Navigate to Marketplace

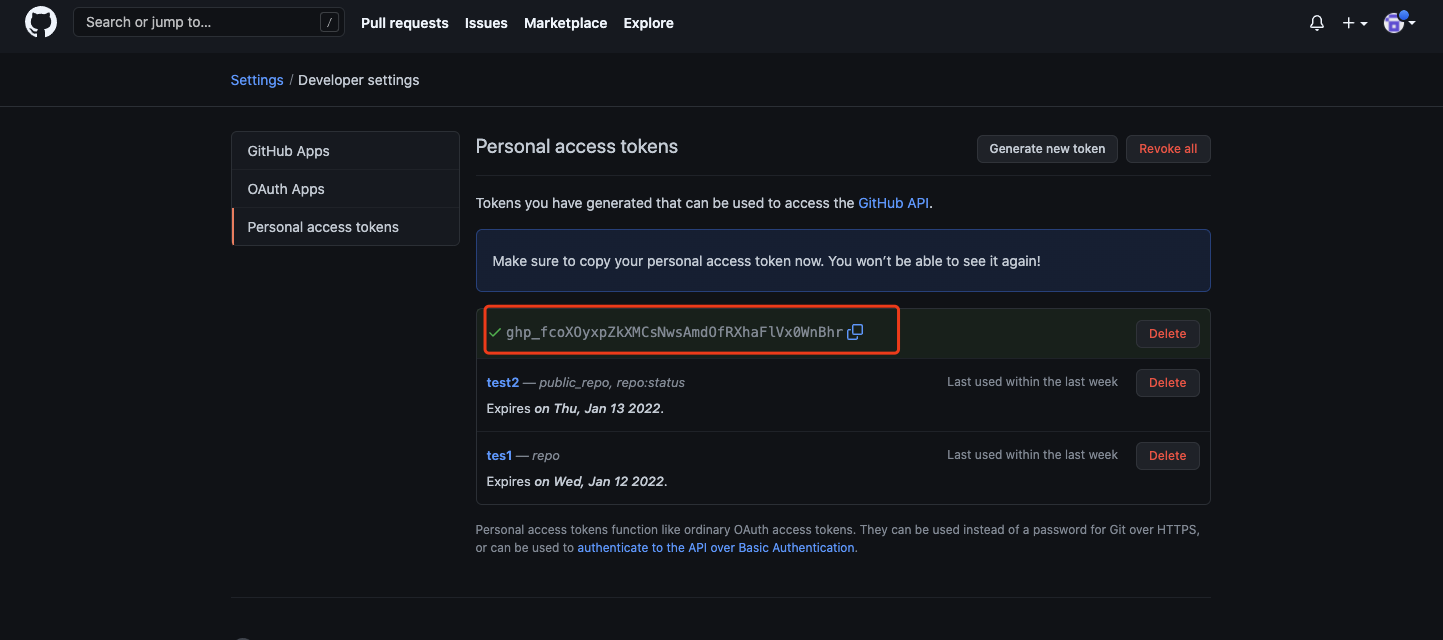[565, 23]
